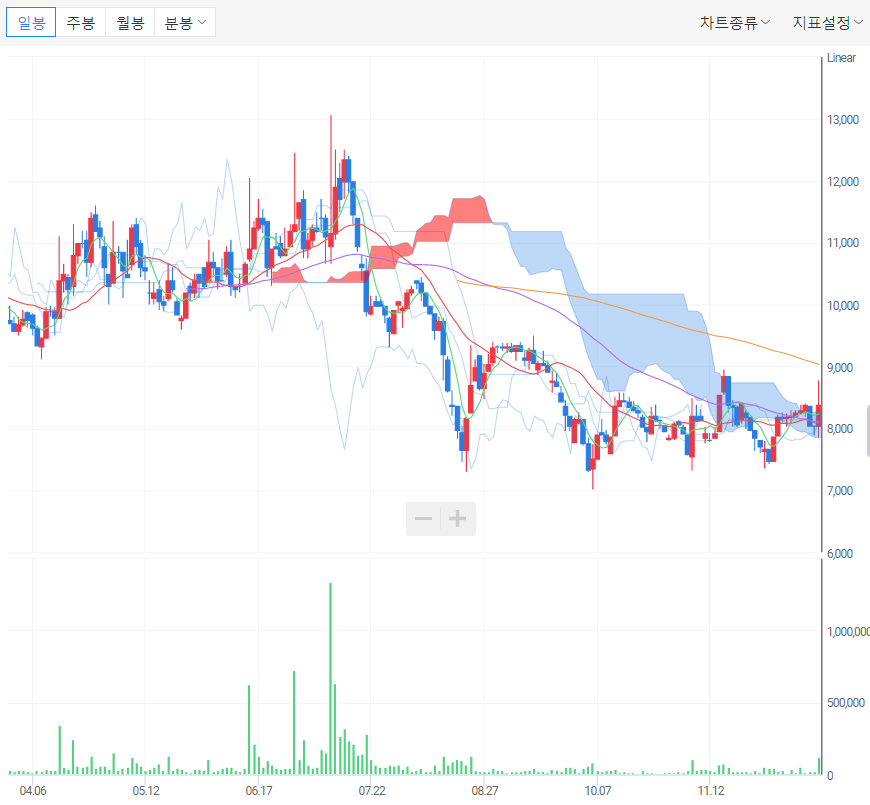Click the 10.07 date axis label
Viewport: 870px width, 805px height.
[598, 791]
